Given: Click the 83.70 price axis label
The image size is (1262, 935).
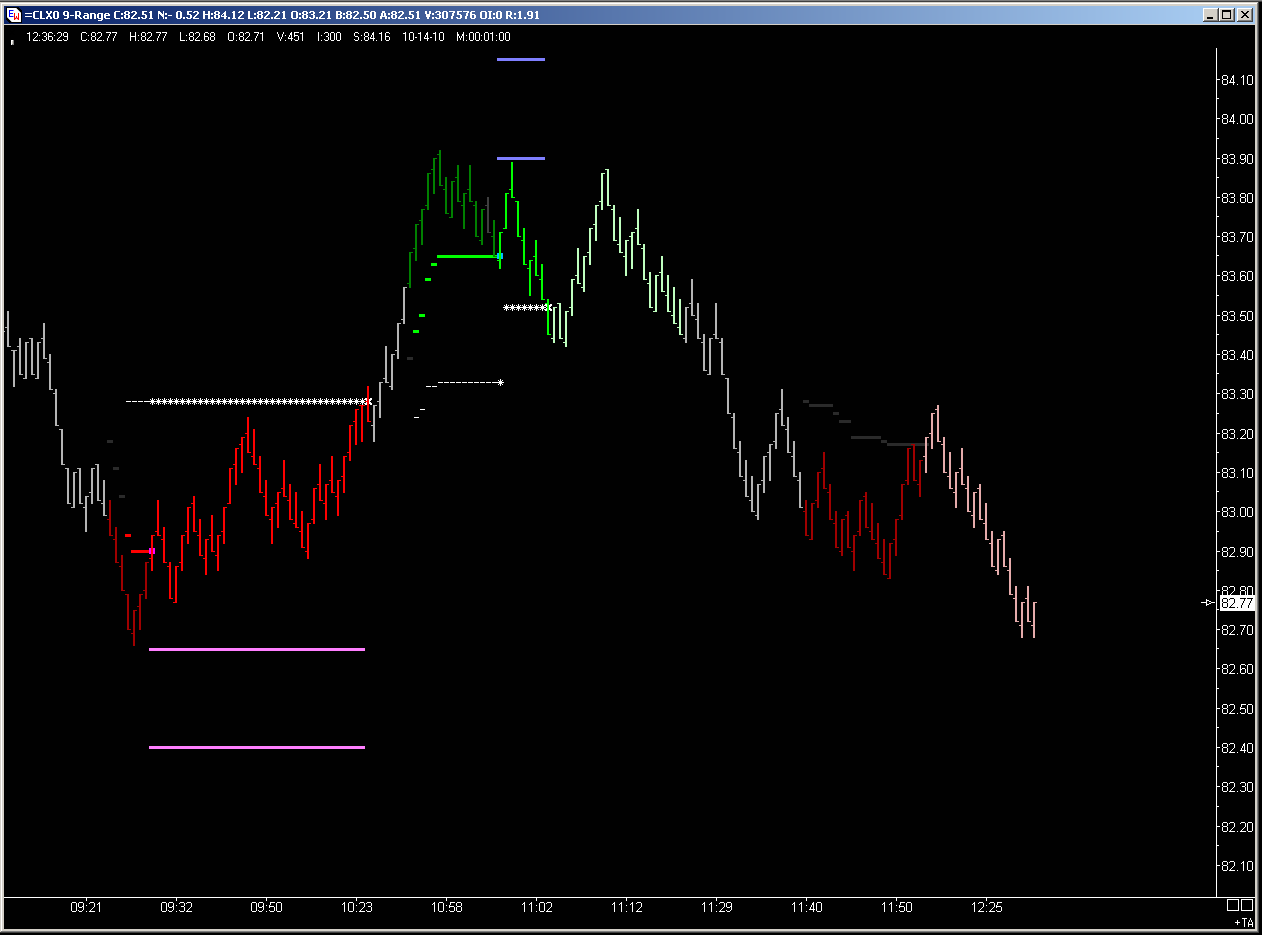Looking at the screenshot, I should [1238, 237].
